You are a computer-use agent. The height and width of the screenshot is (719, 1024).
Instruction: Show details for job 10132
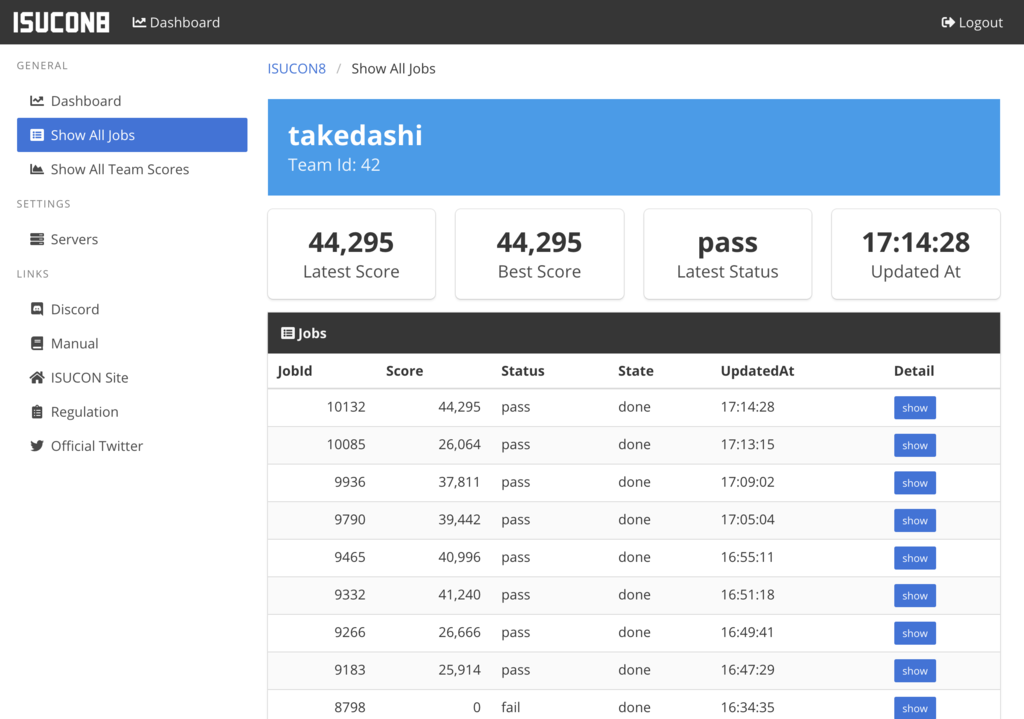(914, 407)
